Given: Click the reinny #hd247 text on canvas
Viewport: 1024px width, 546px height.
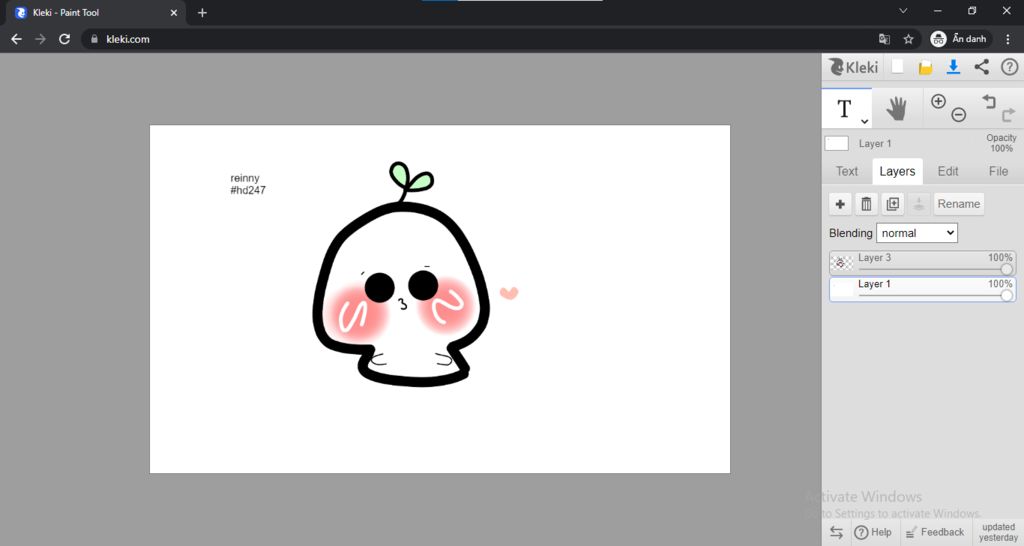Looking at the screenshot, I should [x=248, y=184].
